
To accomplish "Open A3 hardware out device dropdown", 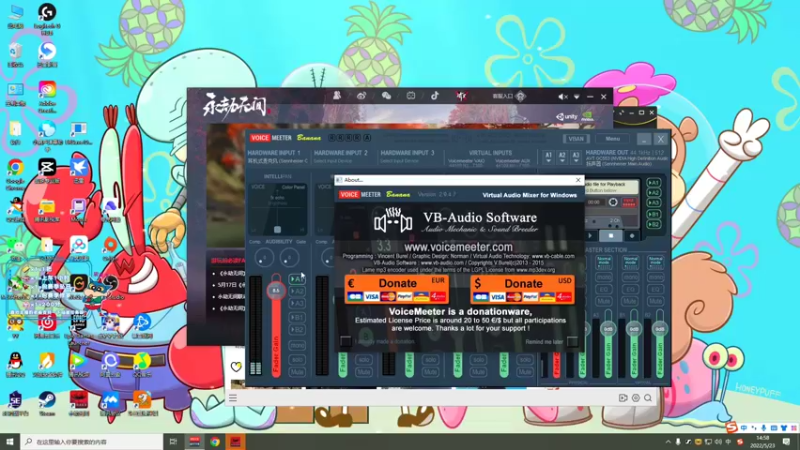I will tap(576, 157).
